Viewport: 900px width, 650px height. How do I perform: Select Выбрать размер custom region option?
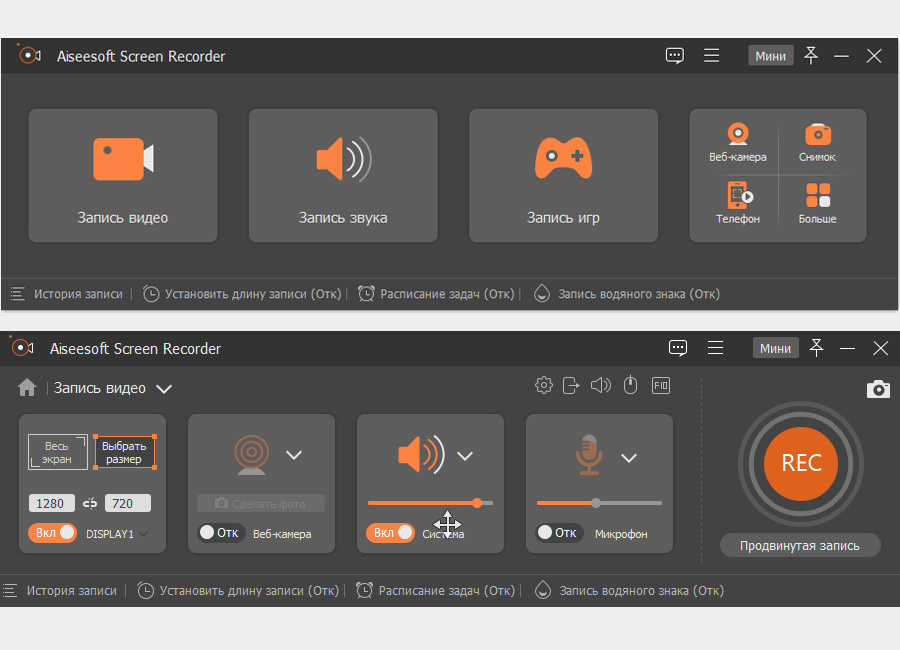[125, 452]
